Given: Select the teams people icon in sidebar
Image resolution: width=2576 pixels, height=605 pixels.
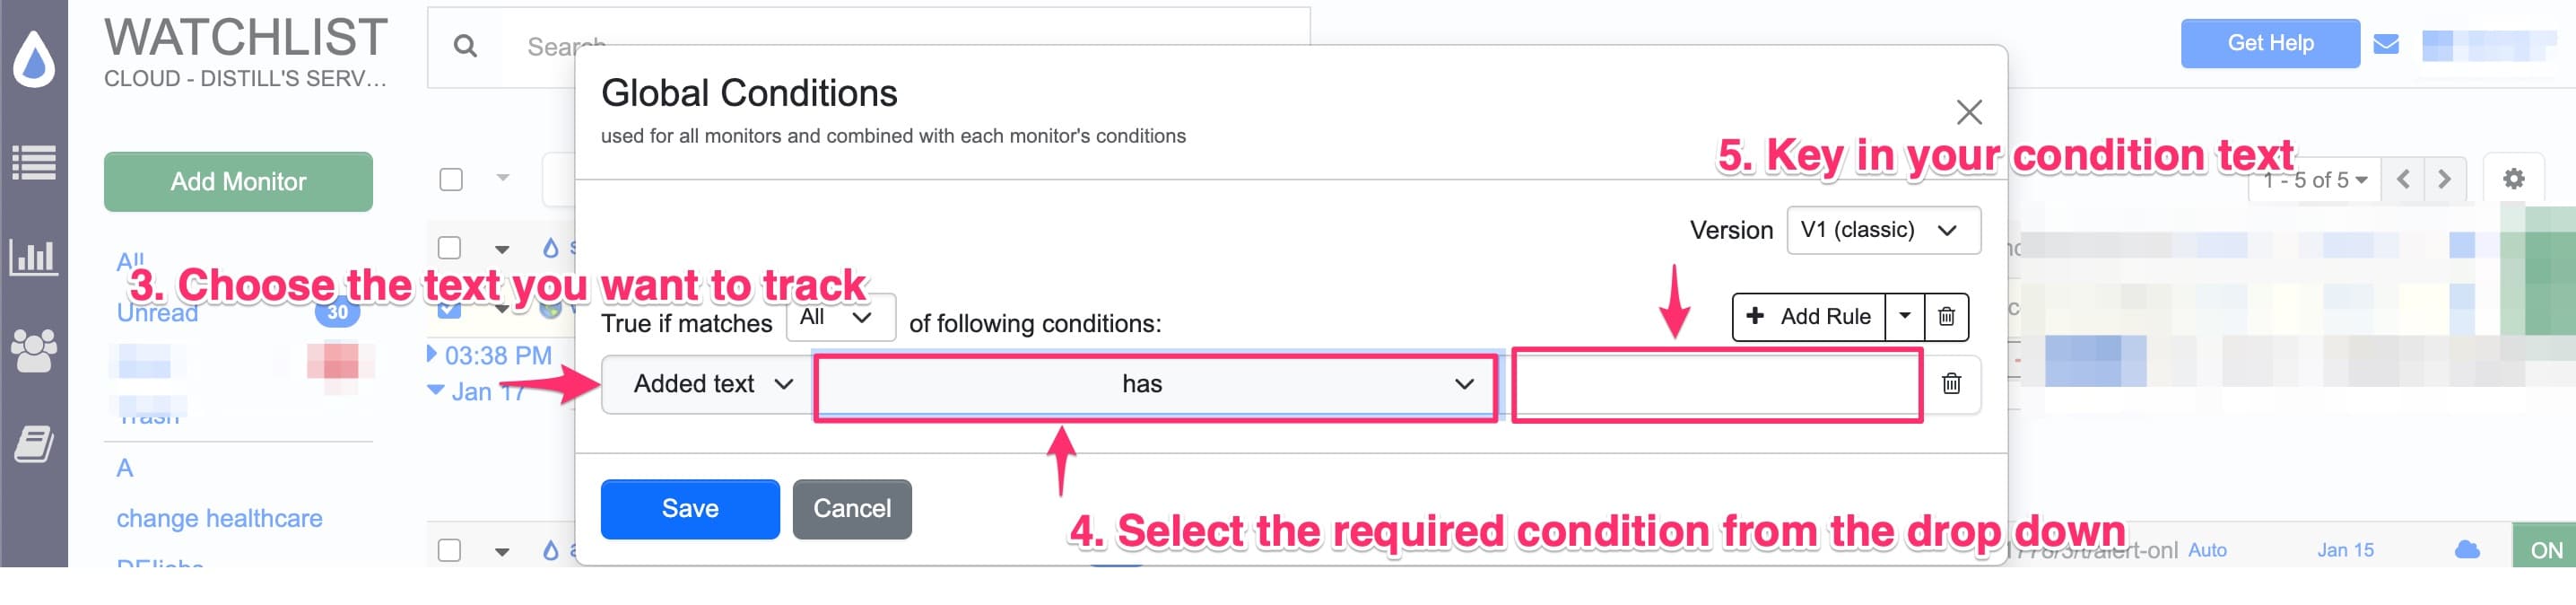Looking at the screenshot, I should click(x=33, y=347).
